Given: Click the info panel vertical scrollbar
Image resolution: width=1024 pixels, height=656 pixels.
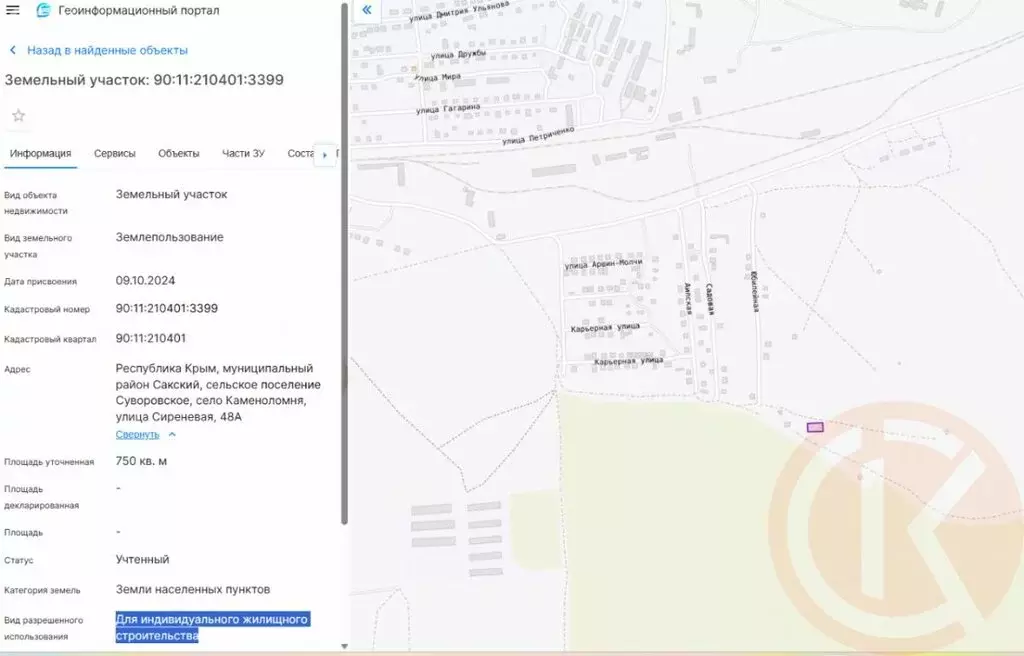Looking at the screenshot, I should tap(345, 300).
